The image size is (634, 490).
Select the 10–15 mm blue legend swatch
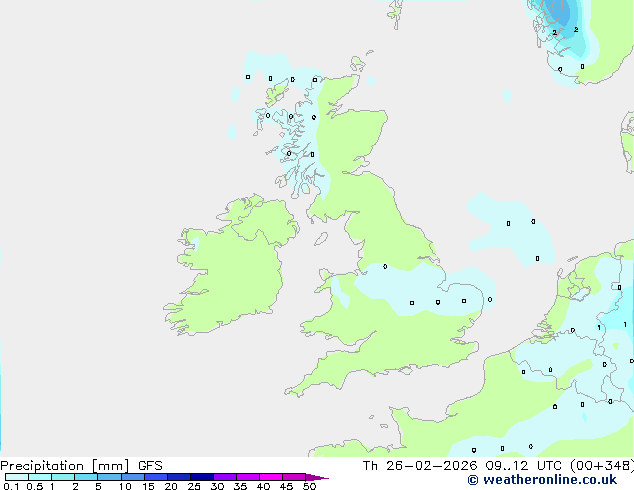(x=133, y=477)
